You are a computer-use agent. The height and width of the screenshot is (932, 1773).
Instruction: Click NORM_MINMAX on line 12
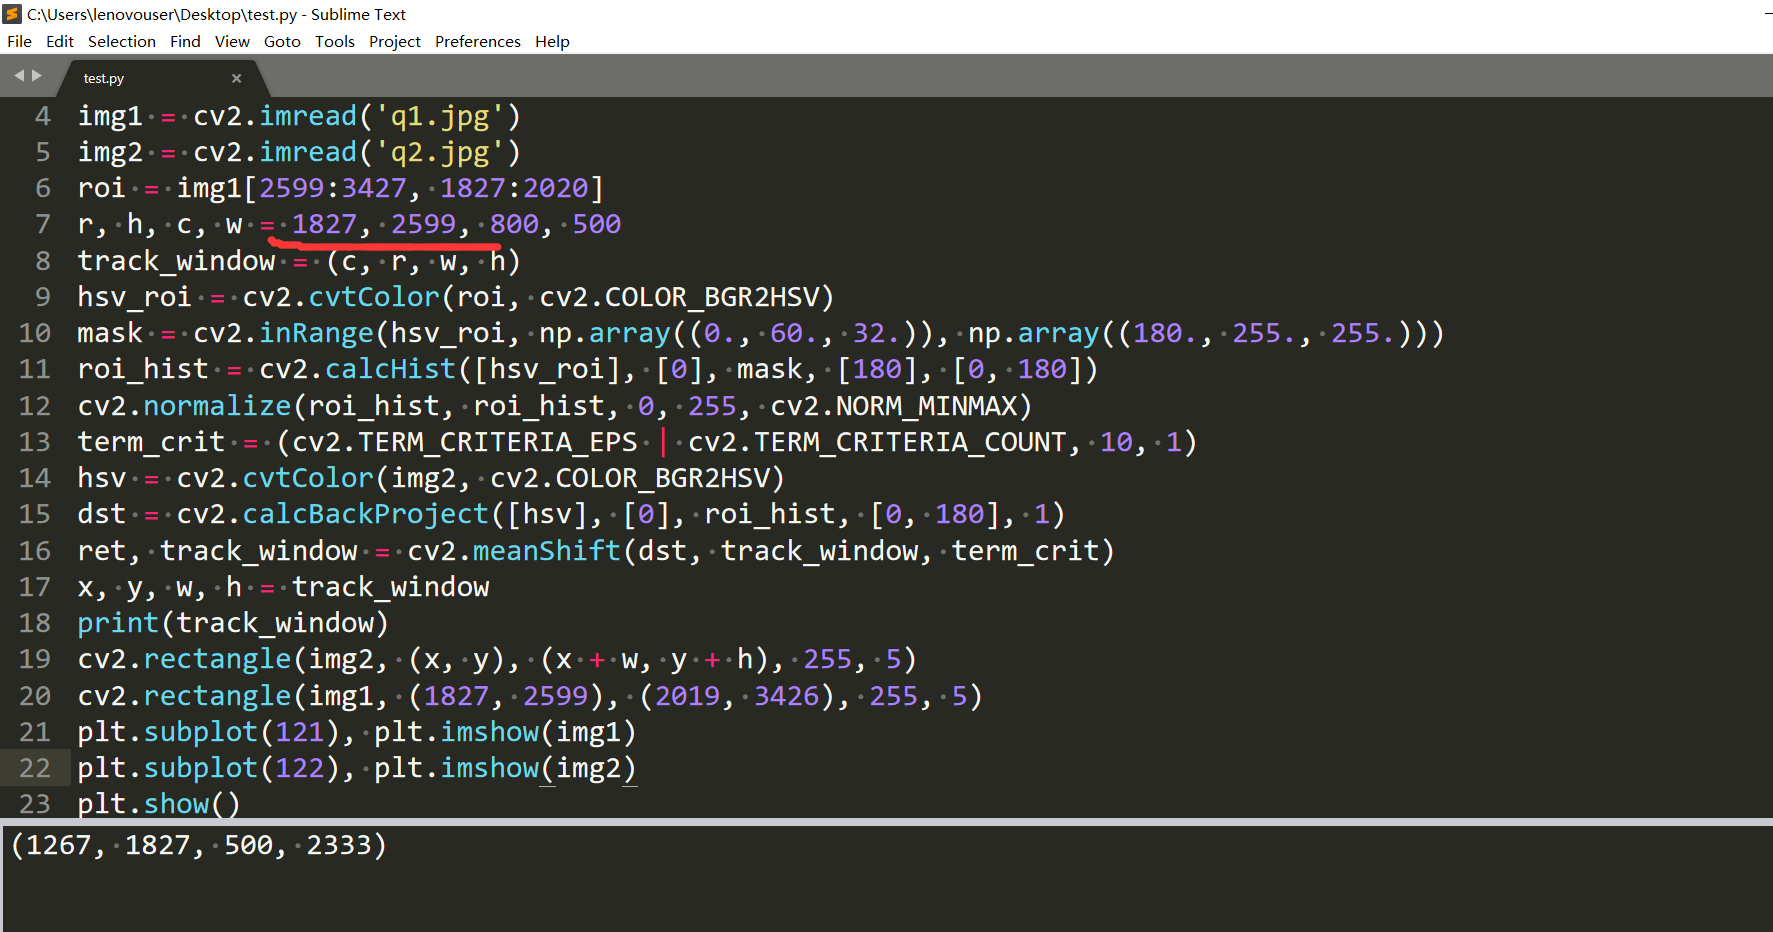926,406
